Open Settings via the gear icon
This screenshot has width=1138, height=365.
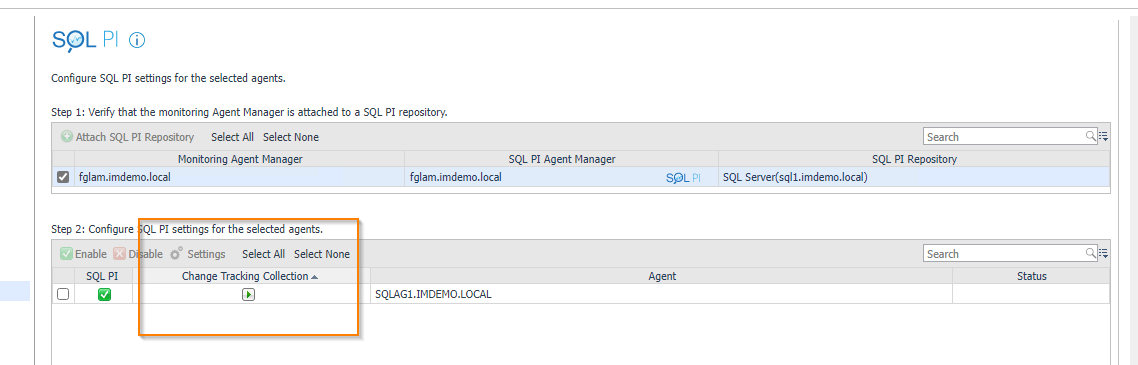tap(176, 253)
